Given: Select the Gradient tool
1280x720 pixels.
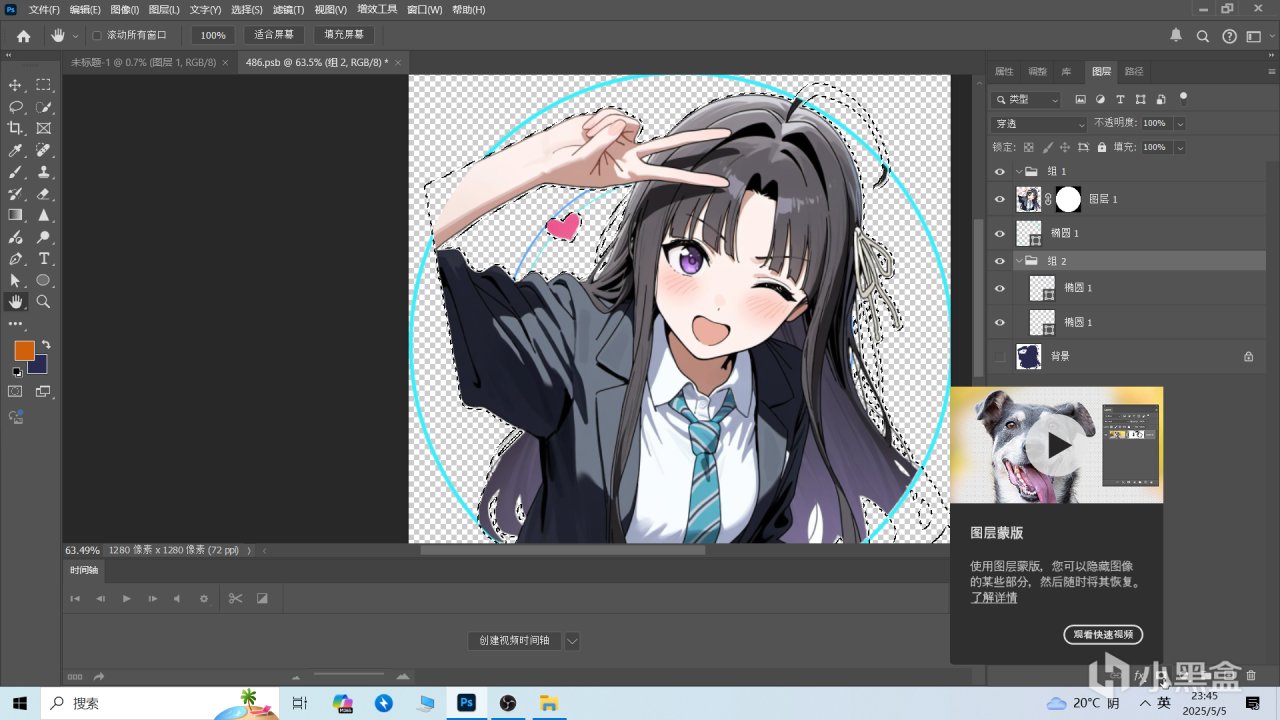Looking at the screenshot, I should click(15, 215).
